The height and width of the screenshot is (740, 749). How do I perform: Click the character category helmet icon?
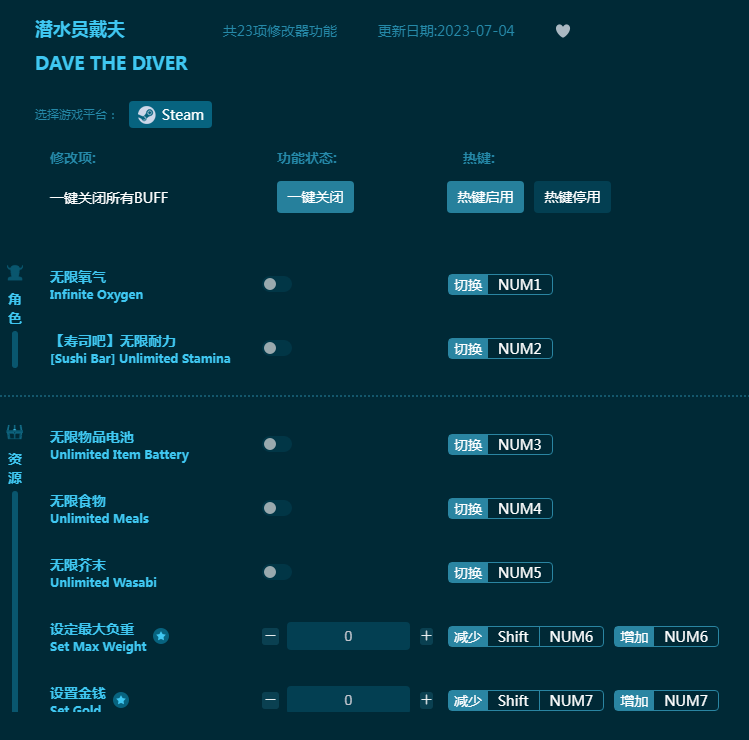15,273
